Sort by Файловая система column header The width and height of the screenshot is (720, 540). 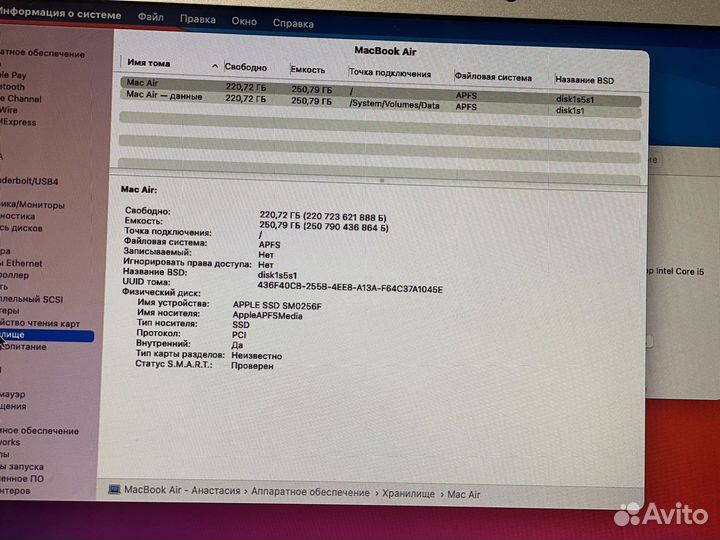point(493,77)
